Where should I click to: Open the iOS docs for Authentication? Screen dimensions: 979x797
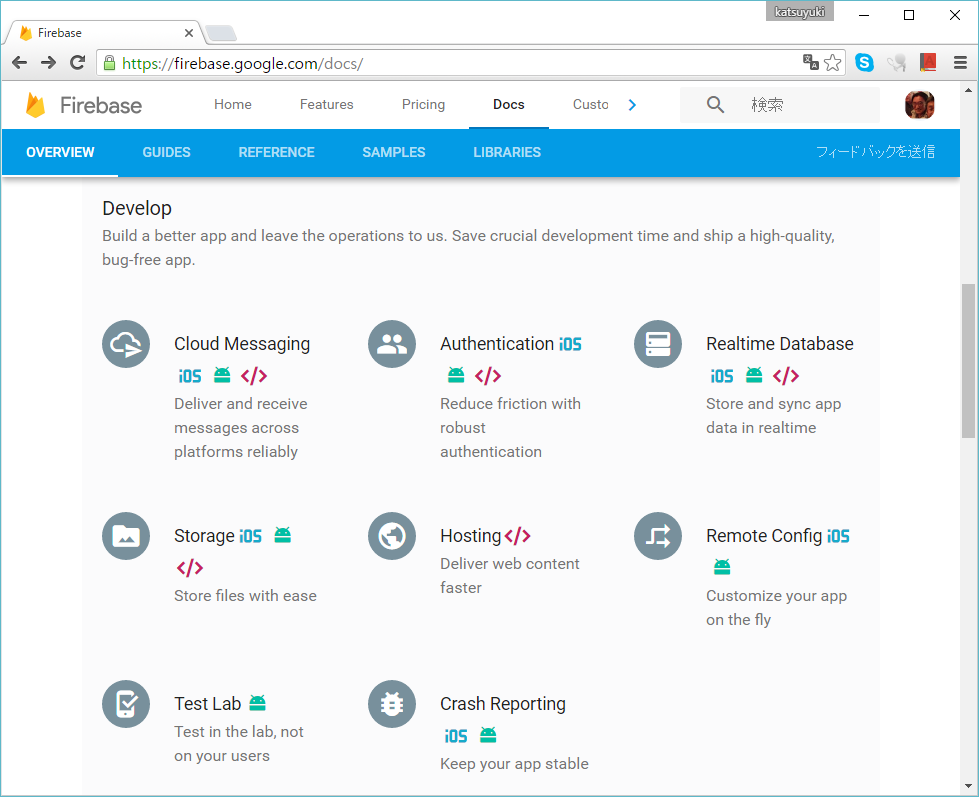pyautogui.click(x=570, y=344)
